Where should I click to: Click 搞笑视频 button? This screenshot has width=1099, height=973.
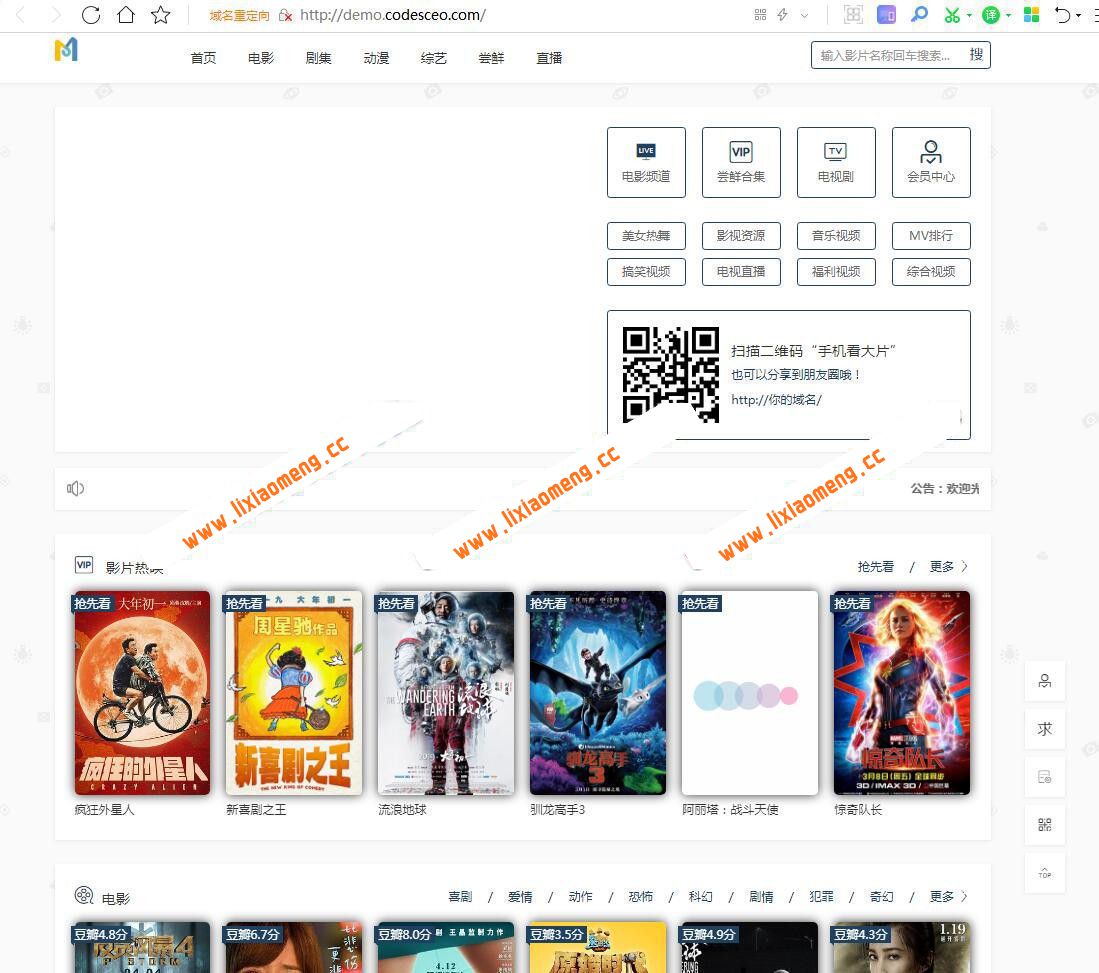(646, 272)
